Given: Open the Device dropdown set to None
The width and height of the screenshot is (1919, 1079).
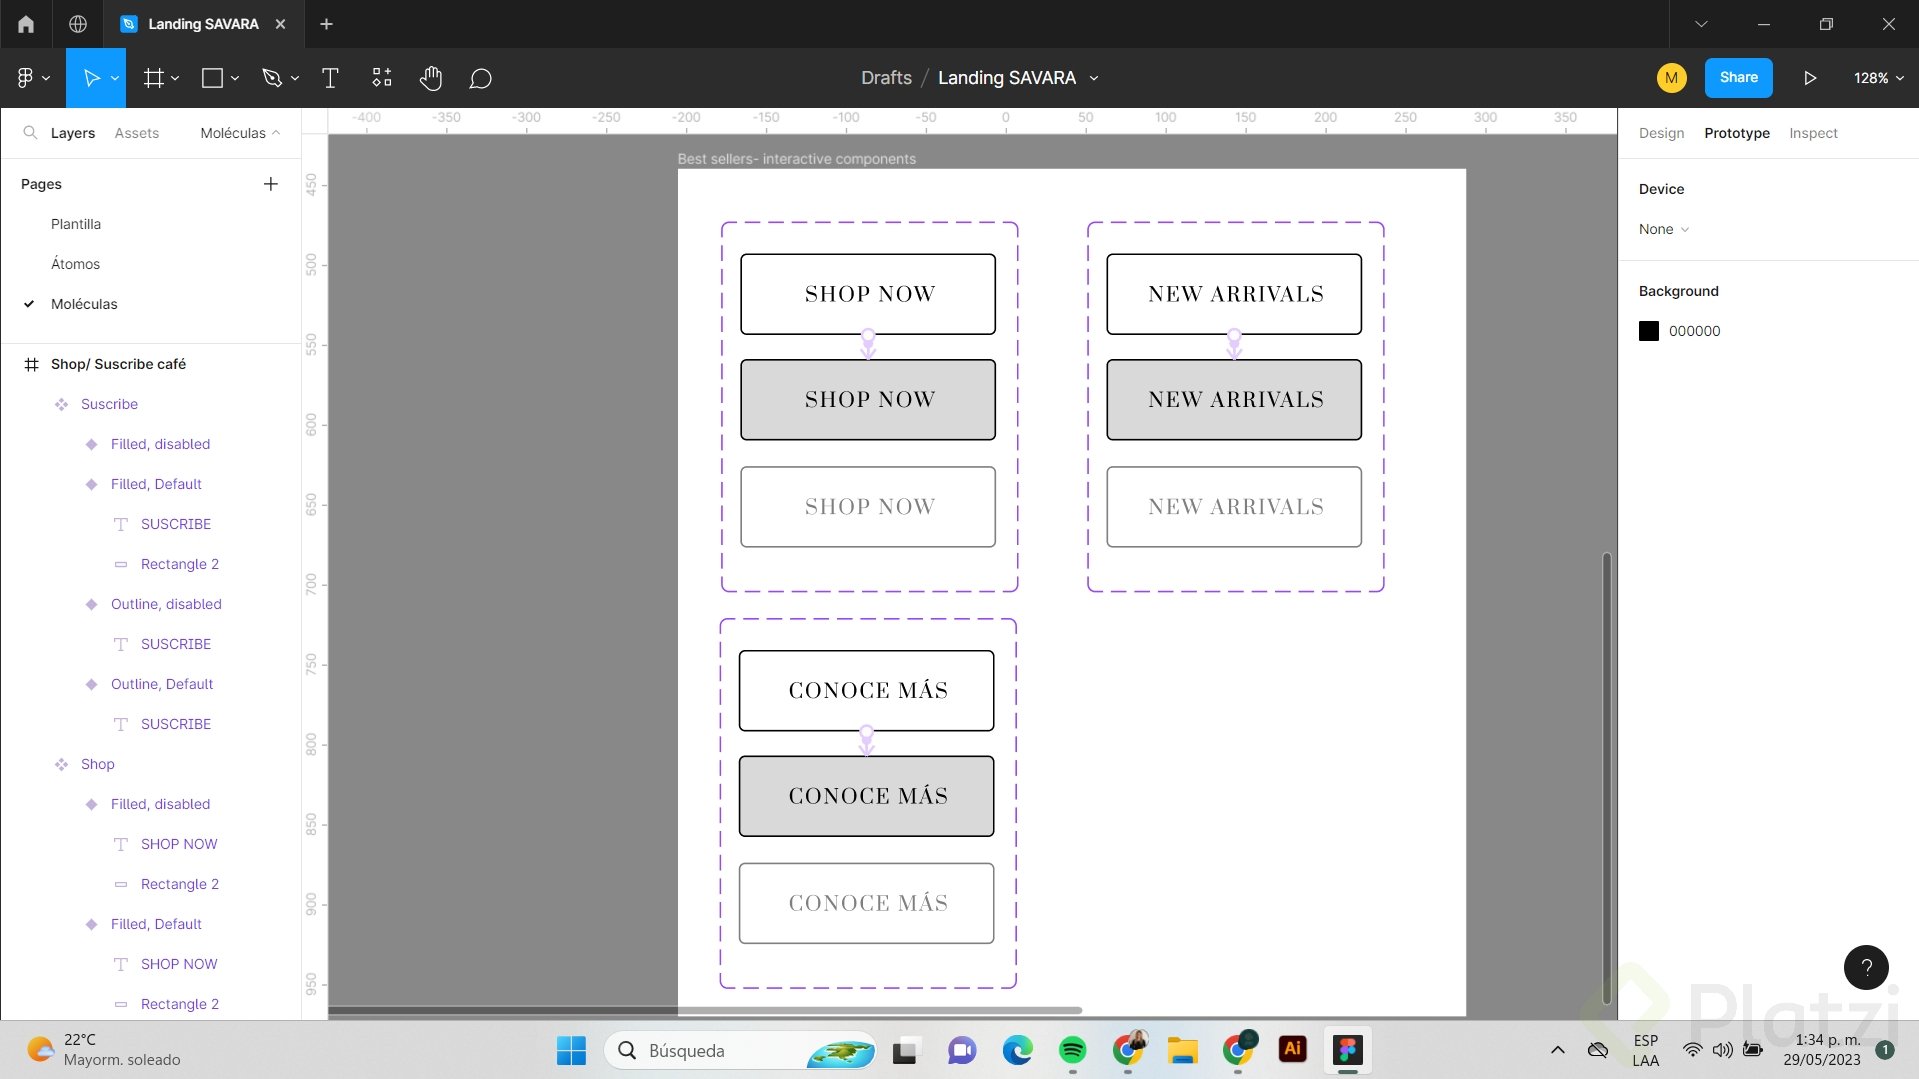Looking at the screenshot, I should point(1662,229).
